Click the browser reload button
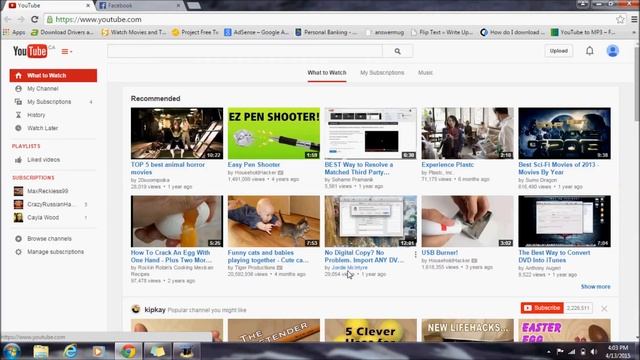The image size is (640, 360). click(x=35, y=19)
